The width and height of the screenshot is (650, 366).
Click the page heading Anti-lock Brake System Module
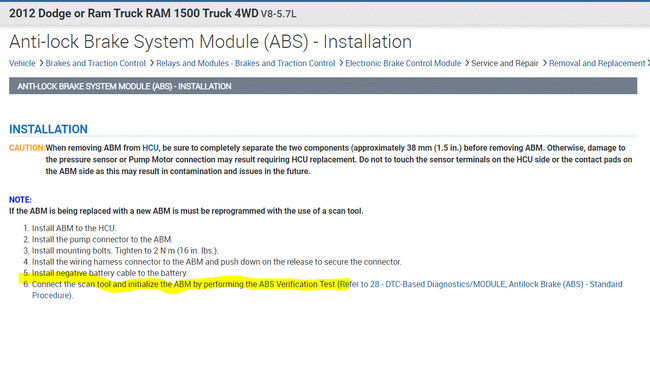pyautogui.click(x=210, y=42)
